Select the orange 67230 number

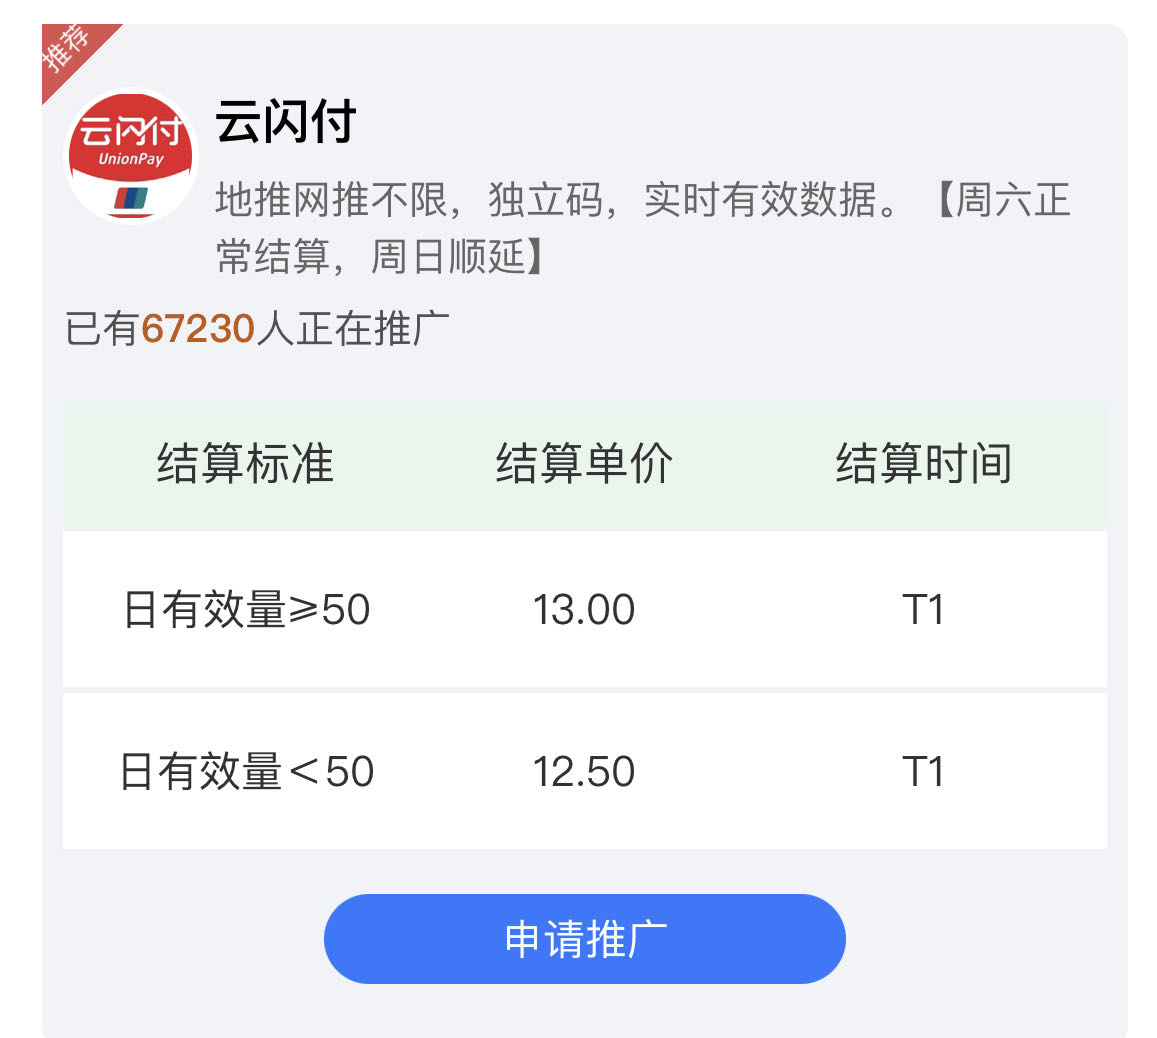pos(198,329)
